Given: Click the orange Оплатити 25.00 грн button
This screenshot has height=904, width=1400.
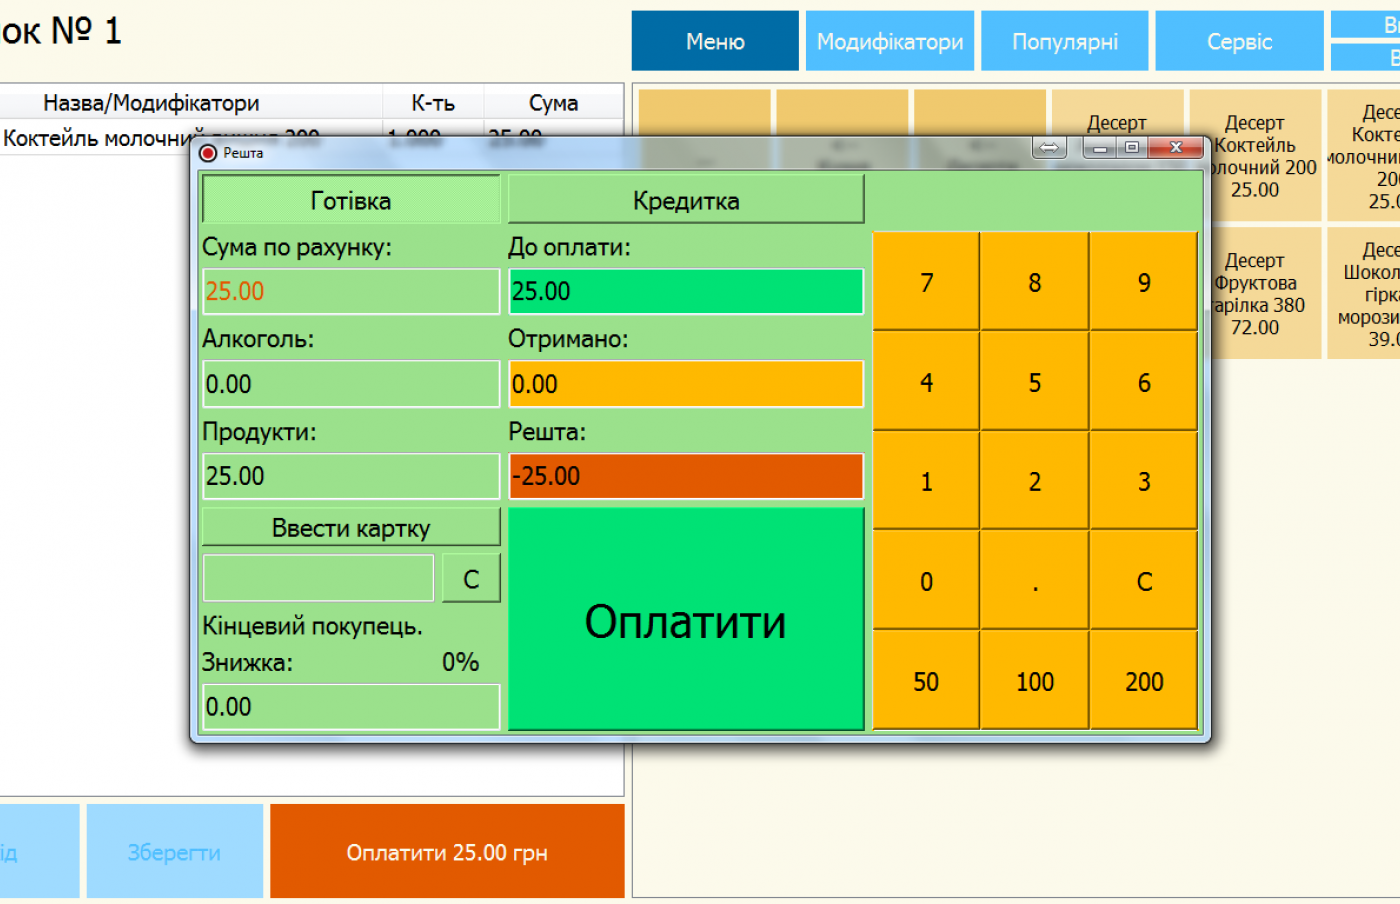Looking at the screenshot, I should [447, 852].
